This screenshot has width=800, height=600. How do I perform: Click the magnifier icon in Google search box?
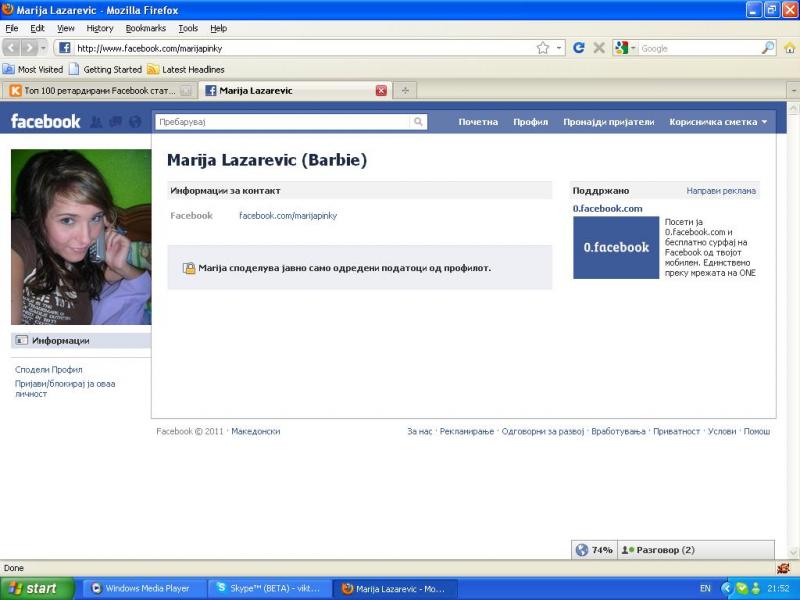click(767, 48)
